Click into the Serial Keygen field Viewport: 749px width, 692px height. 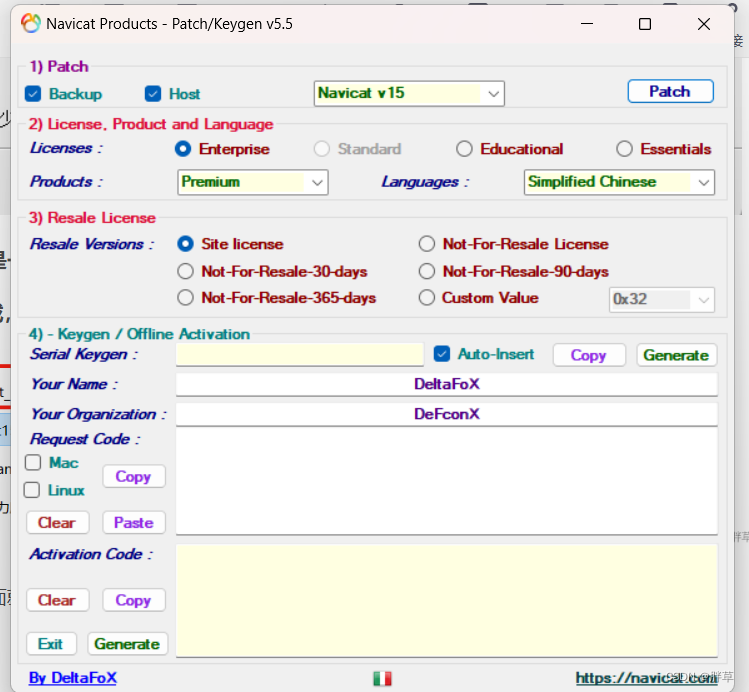point(300,354)
